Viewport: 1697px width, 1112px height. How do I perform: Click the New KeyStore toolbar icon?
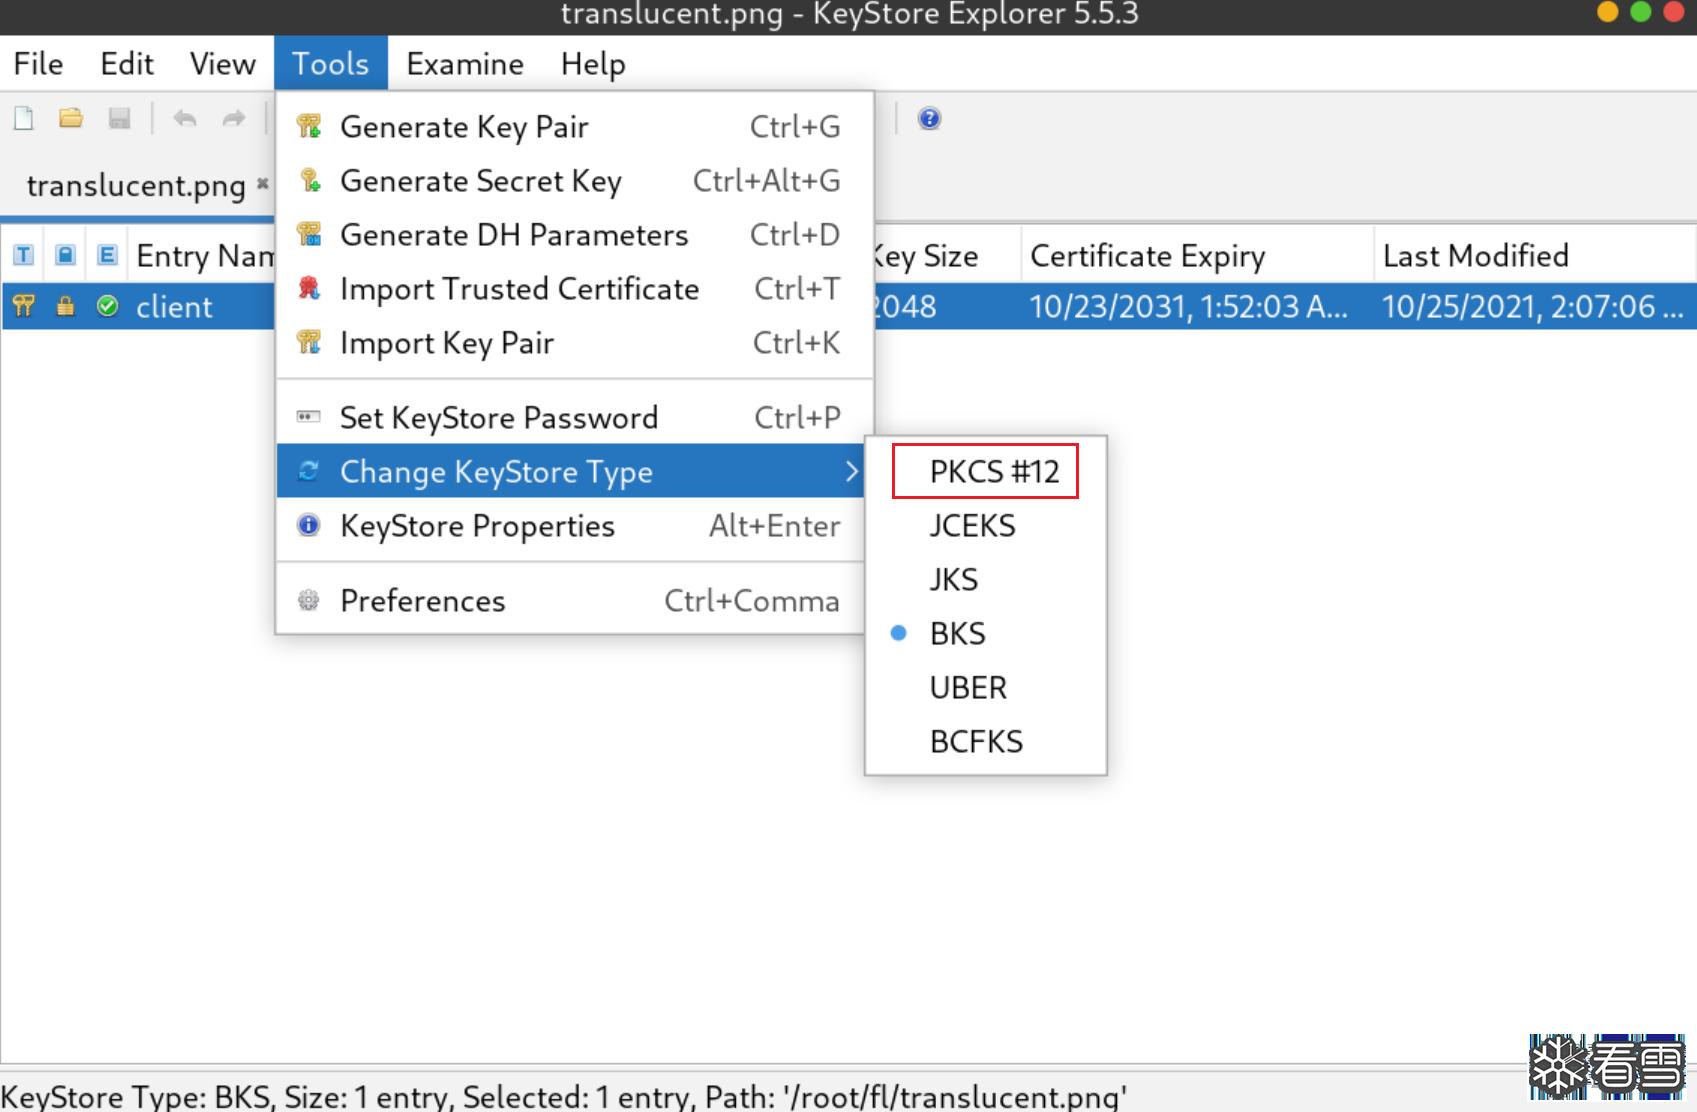24,119
